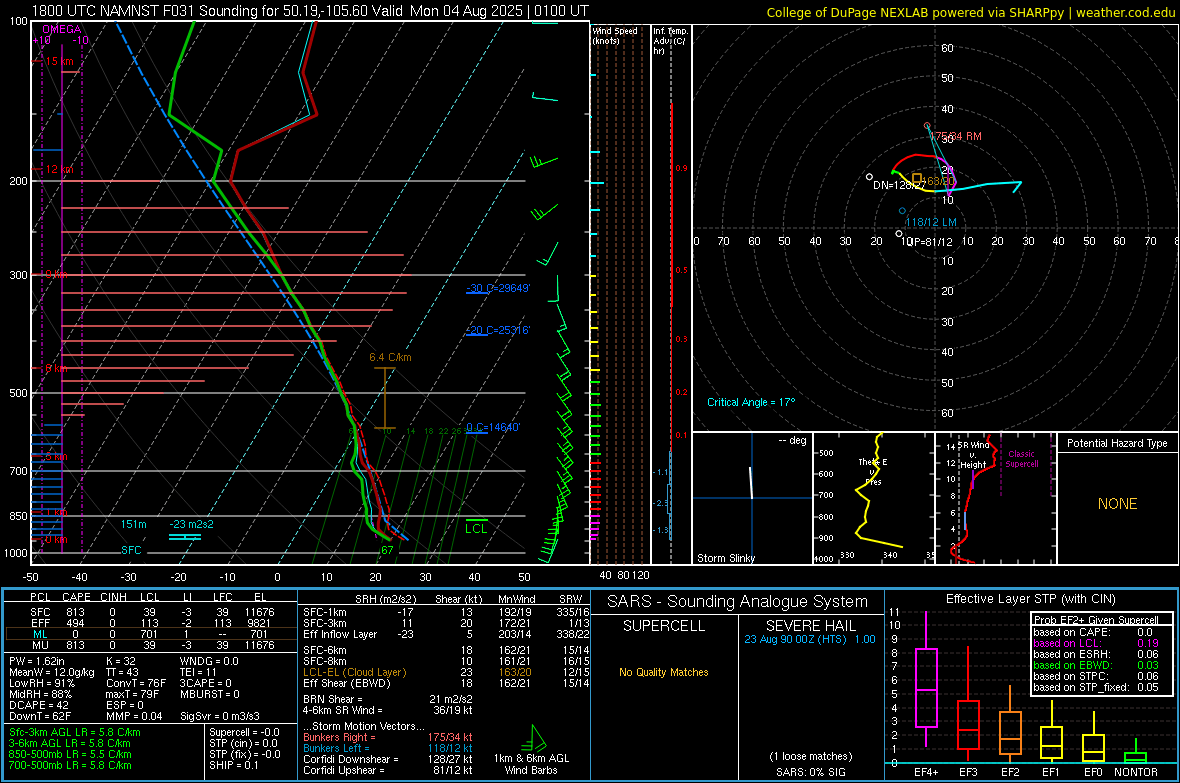Select the SFC parcel row in the parcel table

pyautogui.click(x=151, y=612)
